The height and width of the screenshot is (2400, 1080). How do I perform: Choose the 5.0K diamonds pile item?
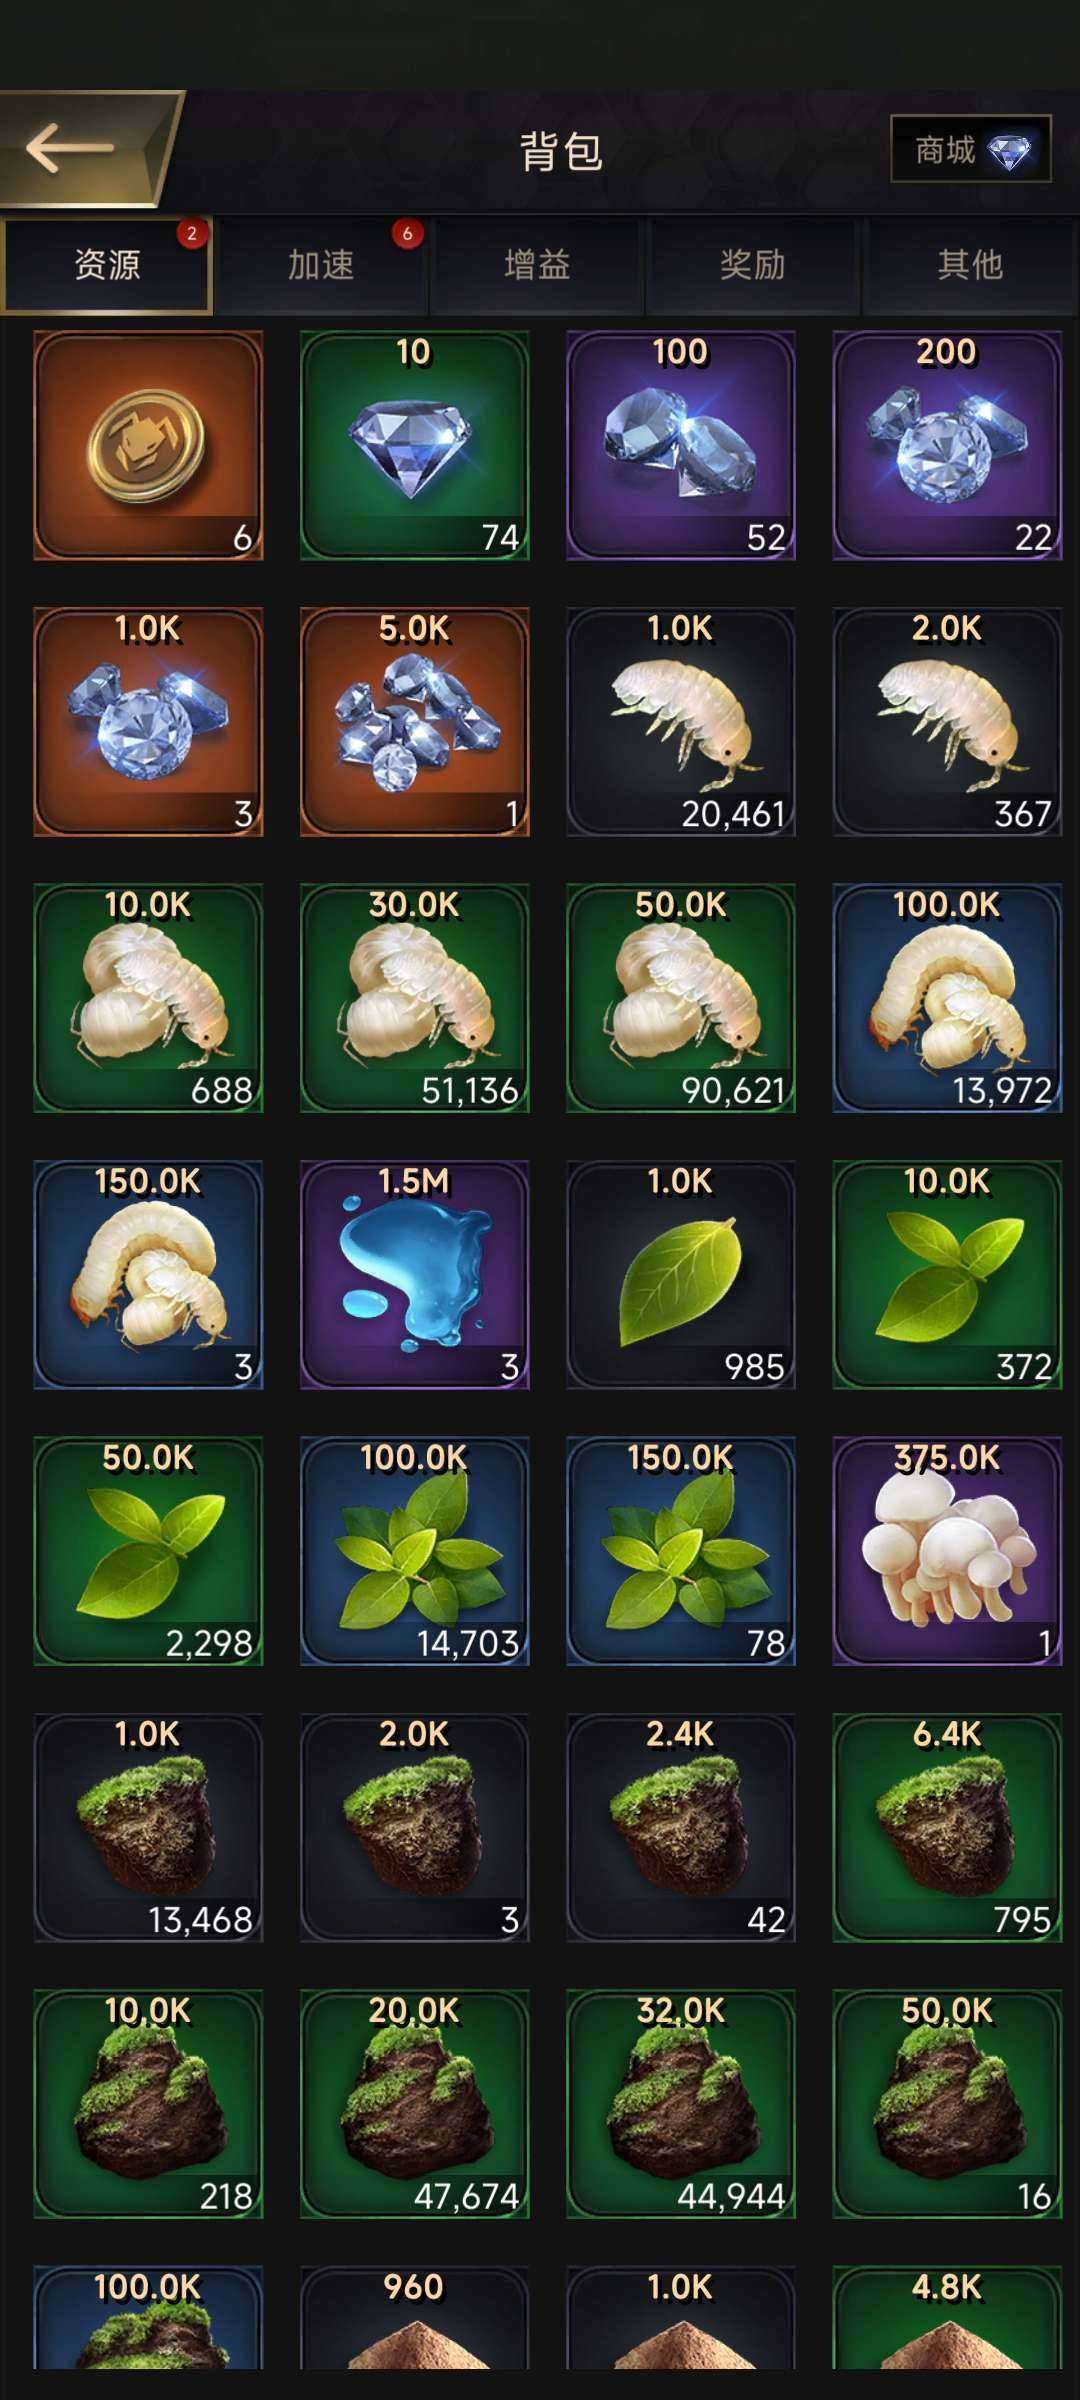(x=414, y=721)
